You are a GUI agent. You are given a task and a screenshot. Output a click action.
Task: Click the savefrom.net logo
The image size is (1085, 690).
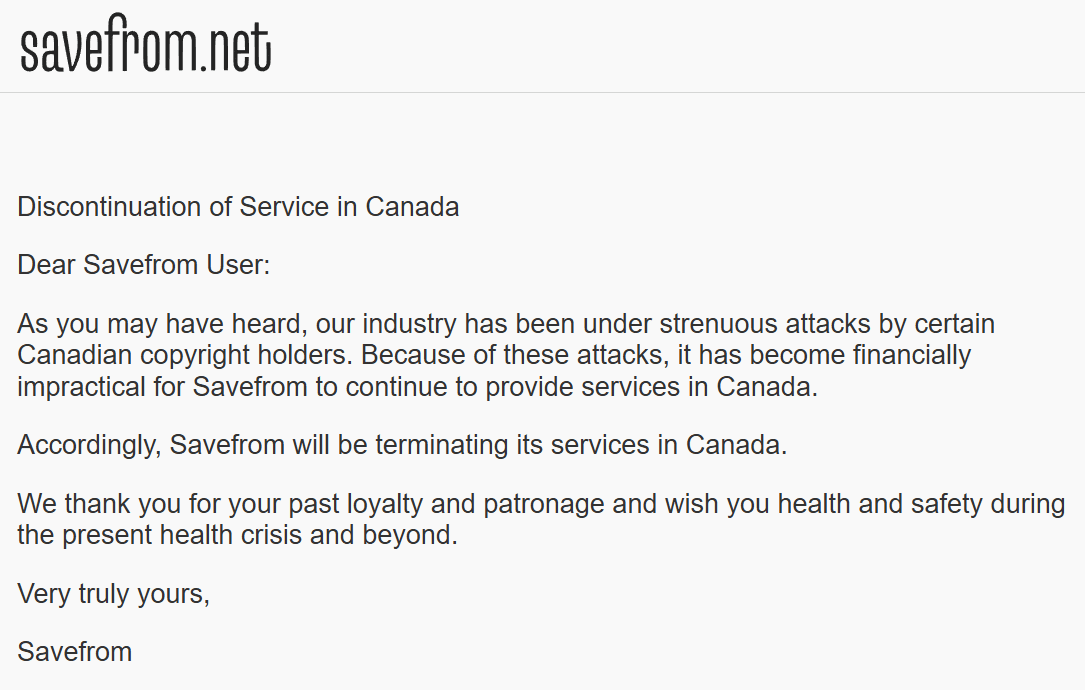[145, 44]
